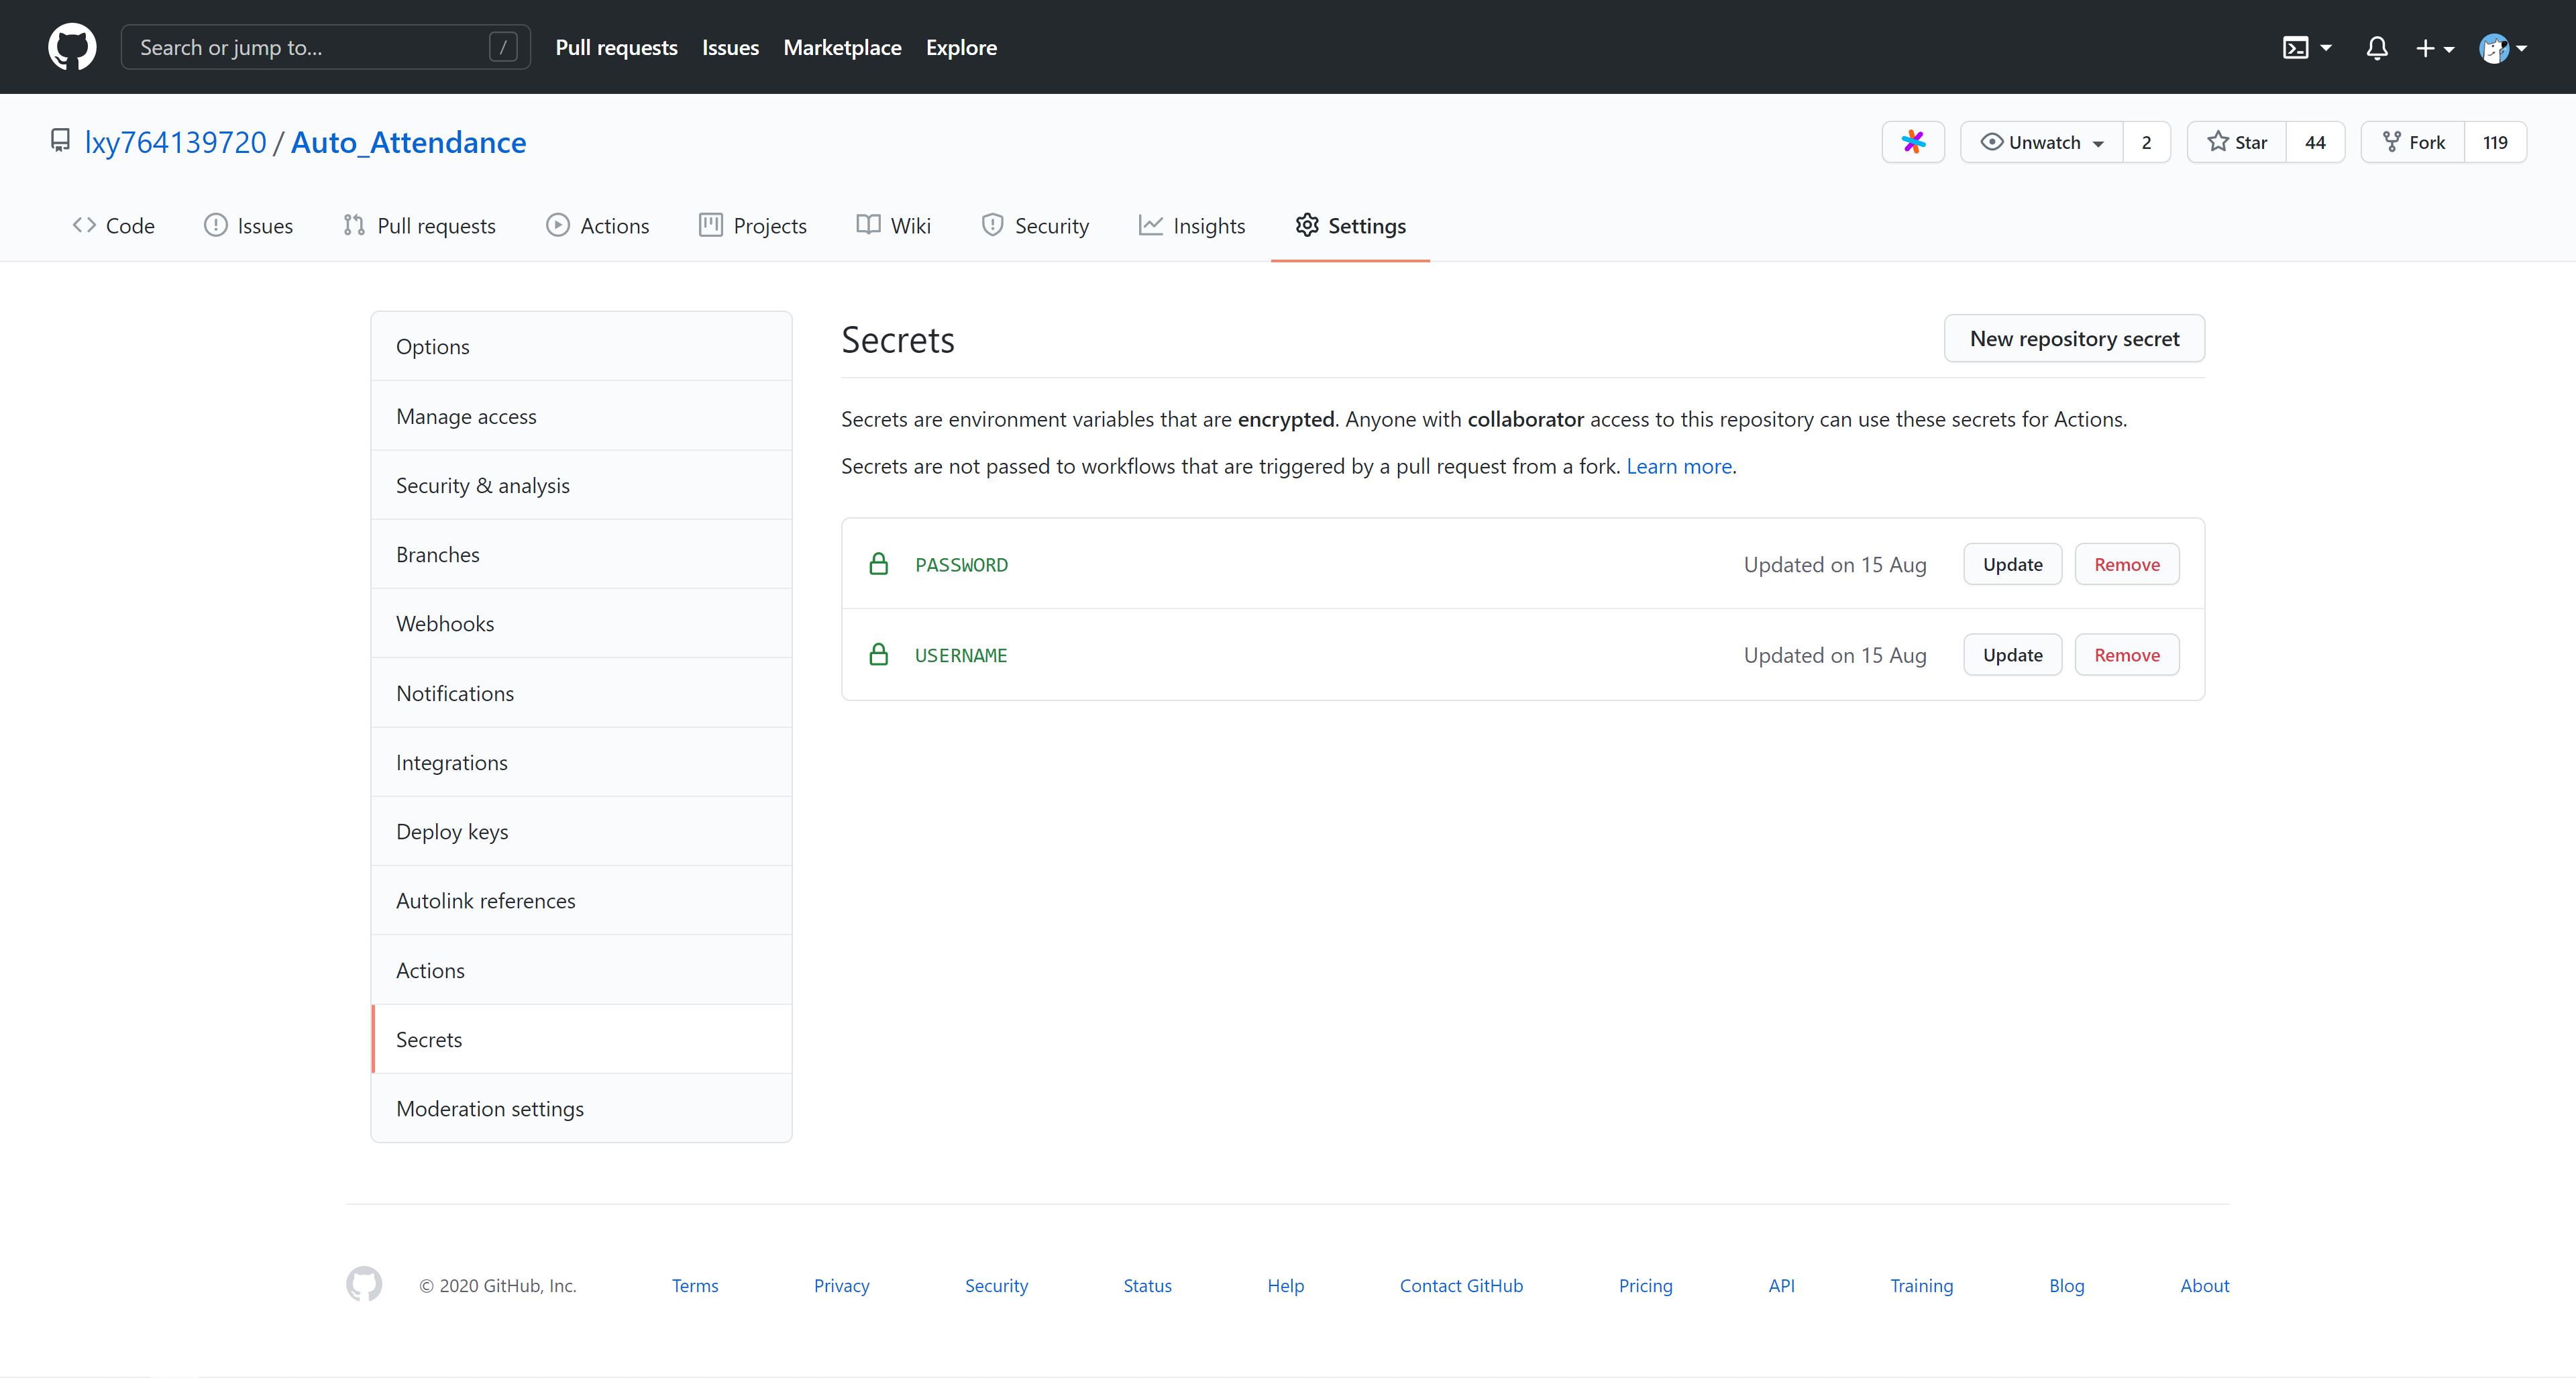
Task: View the 44 stargazers count
Action: pyautogui.click(x=2315, y=142)
